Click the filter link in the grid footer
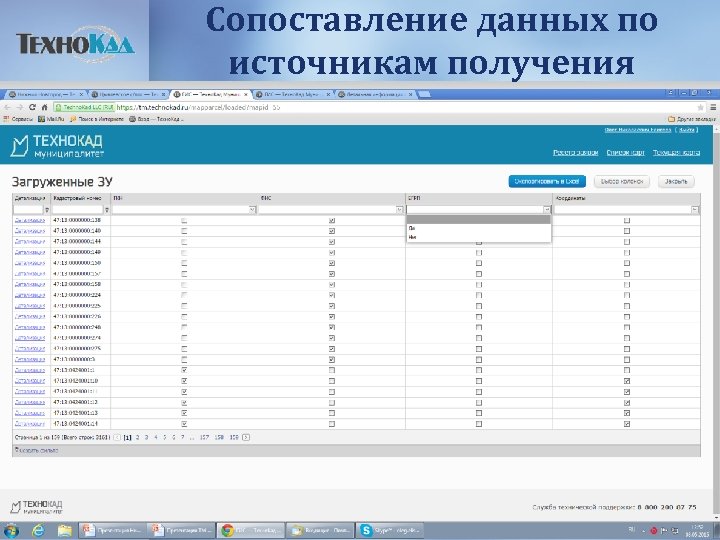 pyautogui.click(x=37, y=450)
